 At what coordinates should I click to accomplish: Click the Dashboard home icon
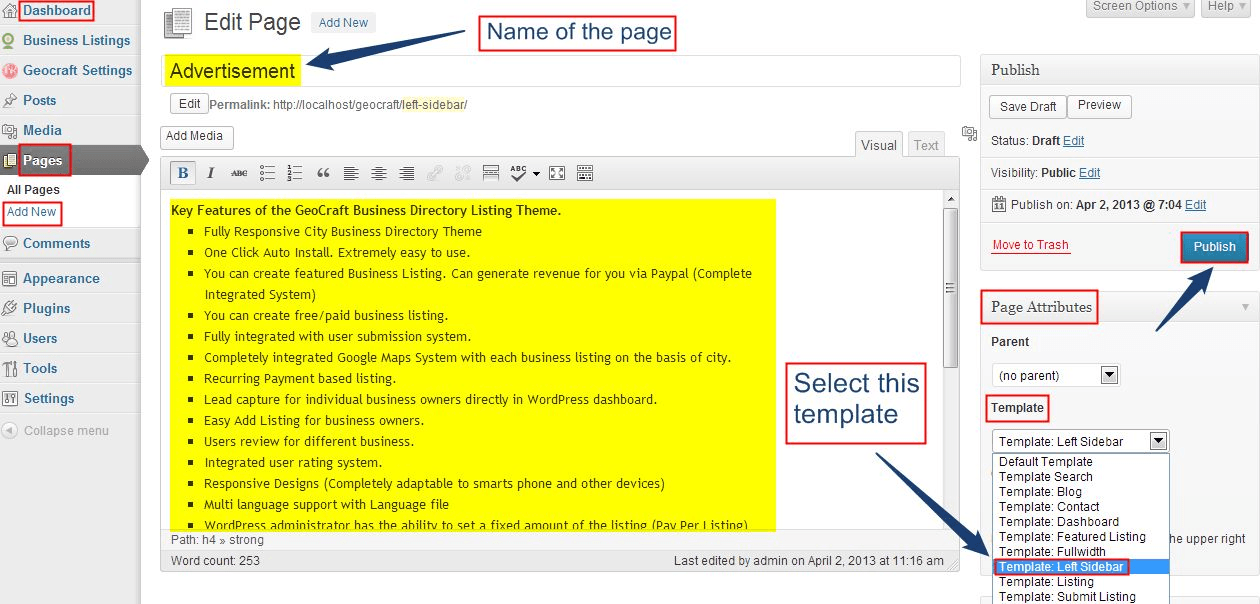pos(9,11)
